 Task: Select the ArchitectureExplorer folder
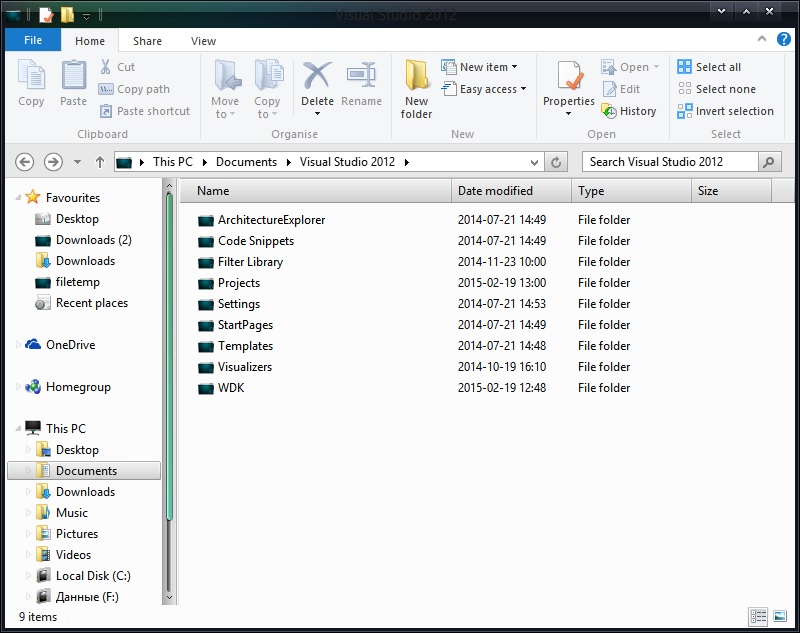click(x=271, y=220)
